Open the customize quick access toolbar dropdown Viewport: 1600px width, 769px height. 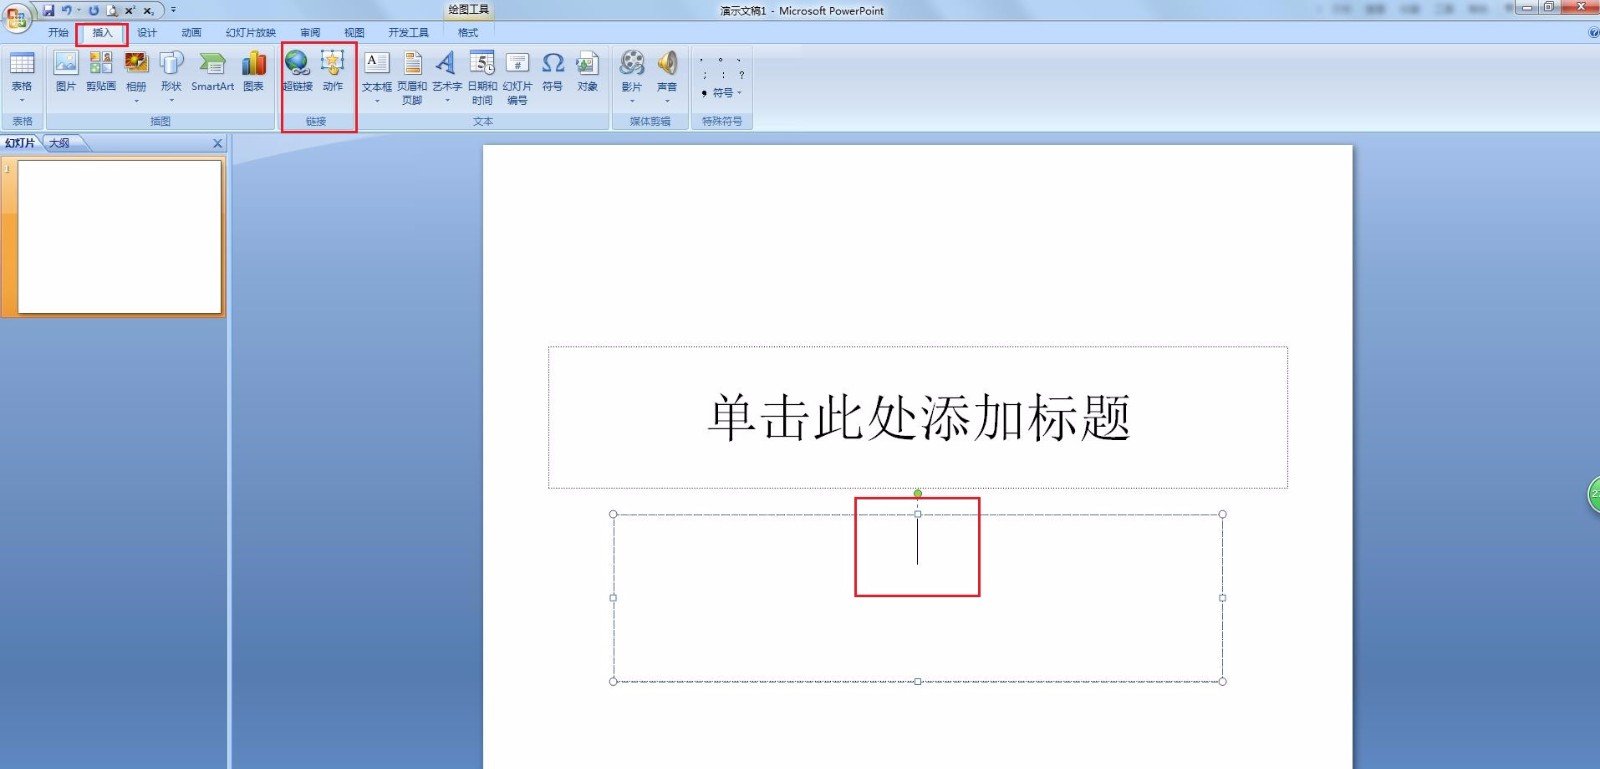pos(173,10)
